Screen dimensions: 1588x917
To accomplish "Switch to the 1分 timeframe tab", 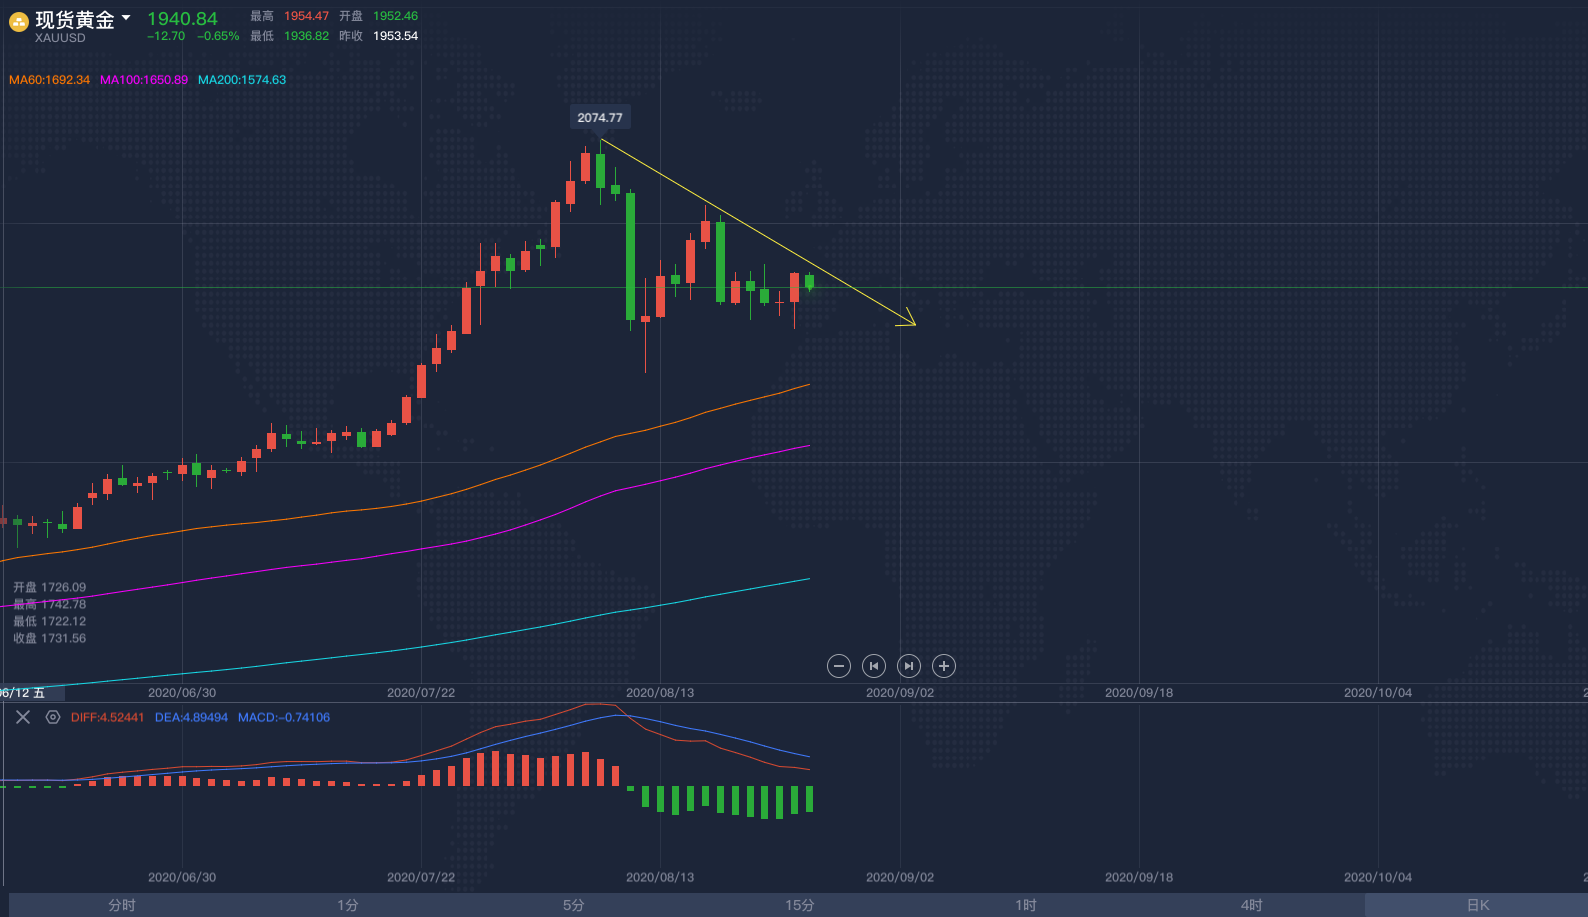I will [x=348, y=905].
